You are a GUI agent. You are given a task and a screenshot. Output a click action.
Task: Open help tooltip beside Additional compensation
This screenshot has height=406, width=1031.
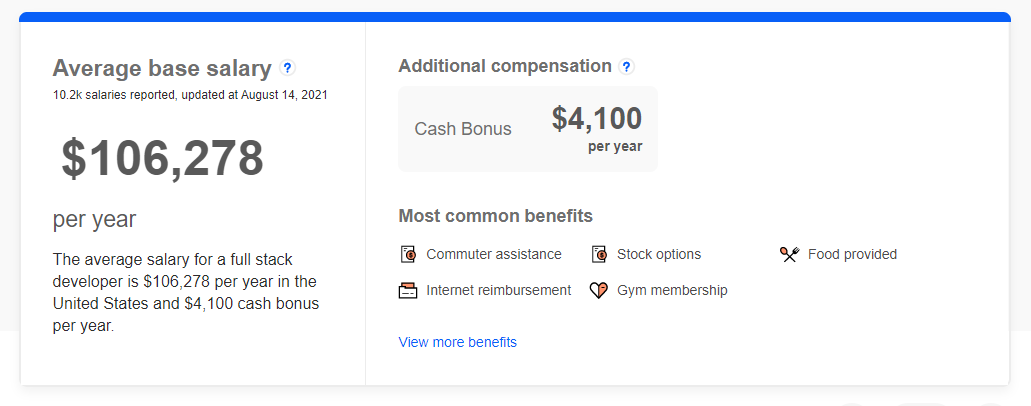(x=627, y=66)
